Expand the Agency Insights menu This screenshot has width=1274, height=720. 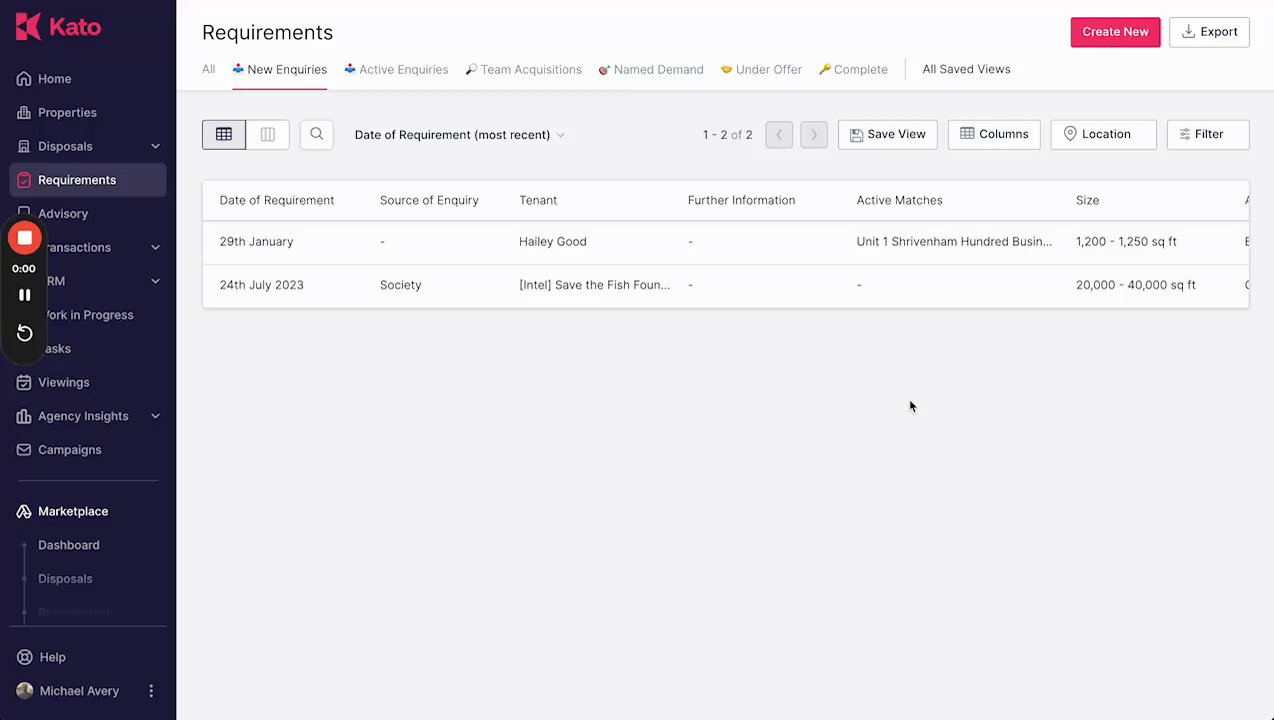[155, 416]
